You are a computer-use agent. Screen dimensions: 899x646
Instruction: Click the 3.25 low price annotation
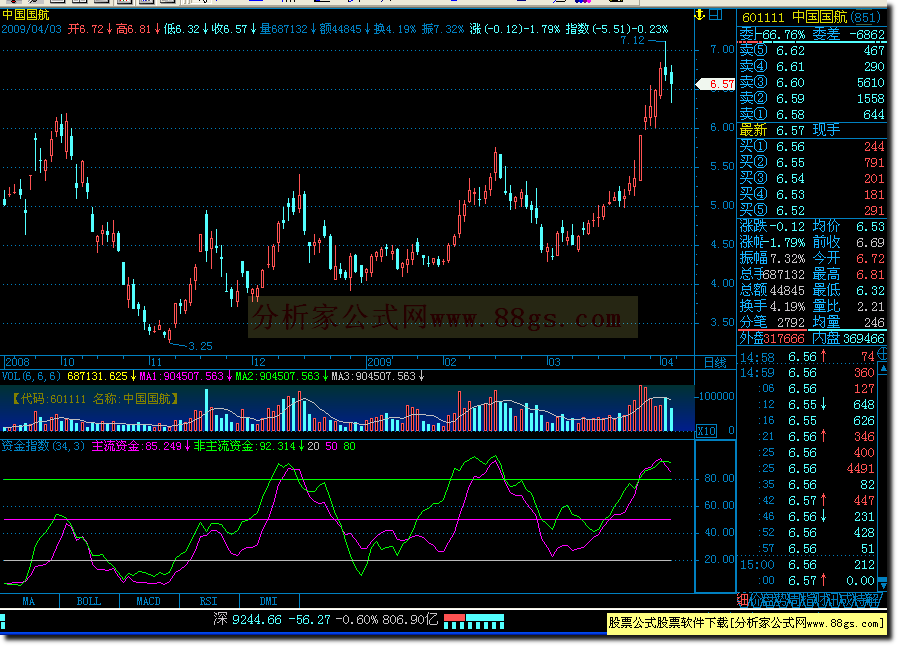(200, 346)
